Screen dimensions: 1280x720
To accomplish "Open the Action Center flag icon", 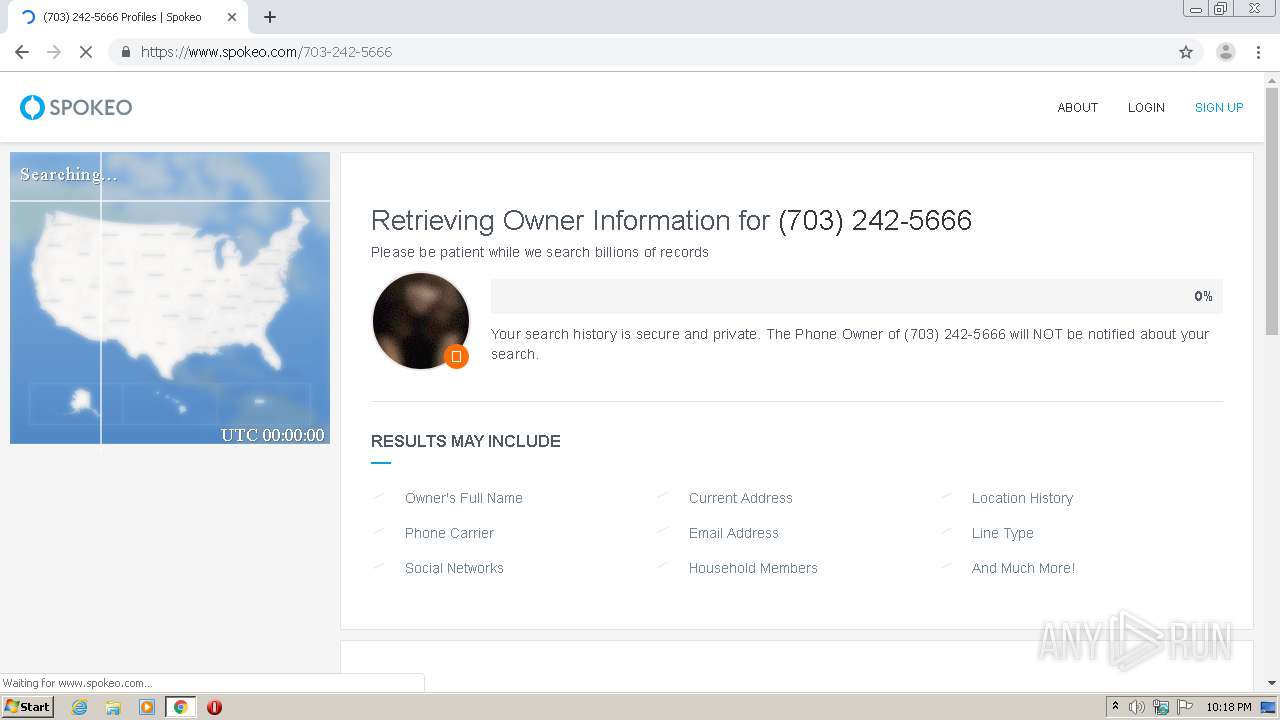I will tap(1185, 707).
